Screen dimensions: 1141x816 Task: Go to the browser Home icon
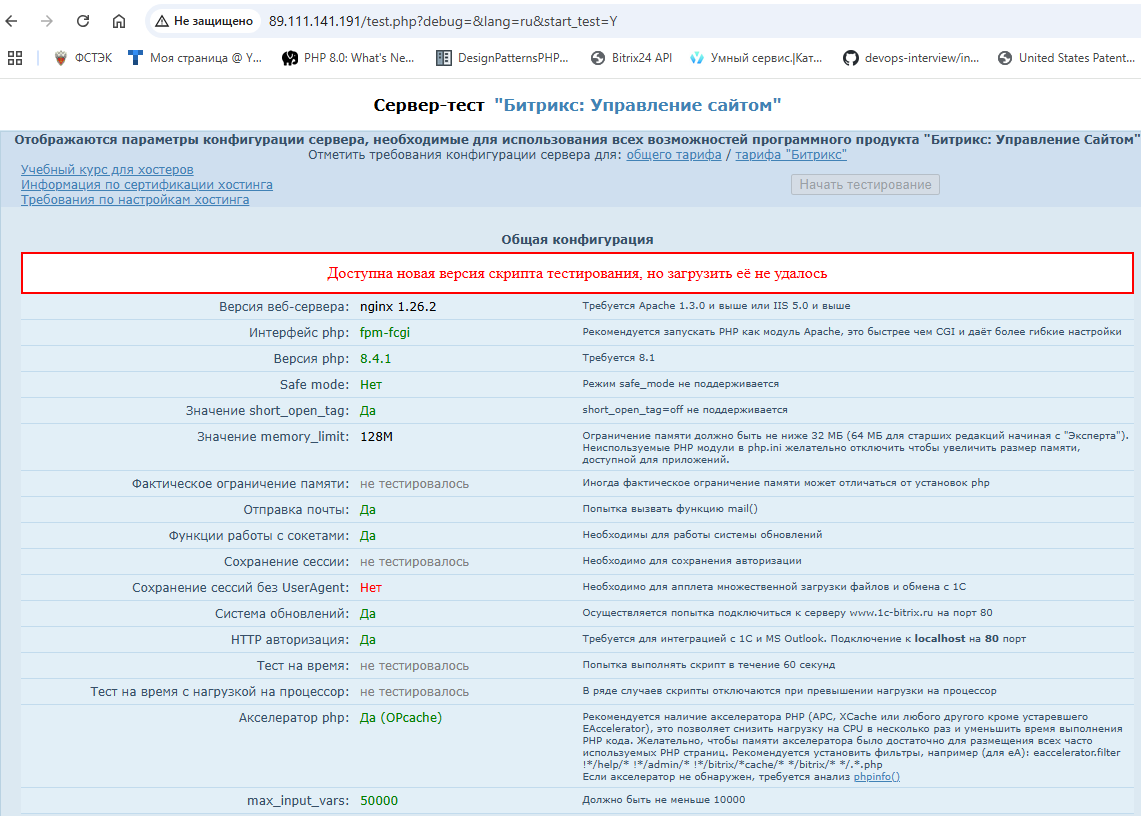119,21
